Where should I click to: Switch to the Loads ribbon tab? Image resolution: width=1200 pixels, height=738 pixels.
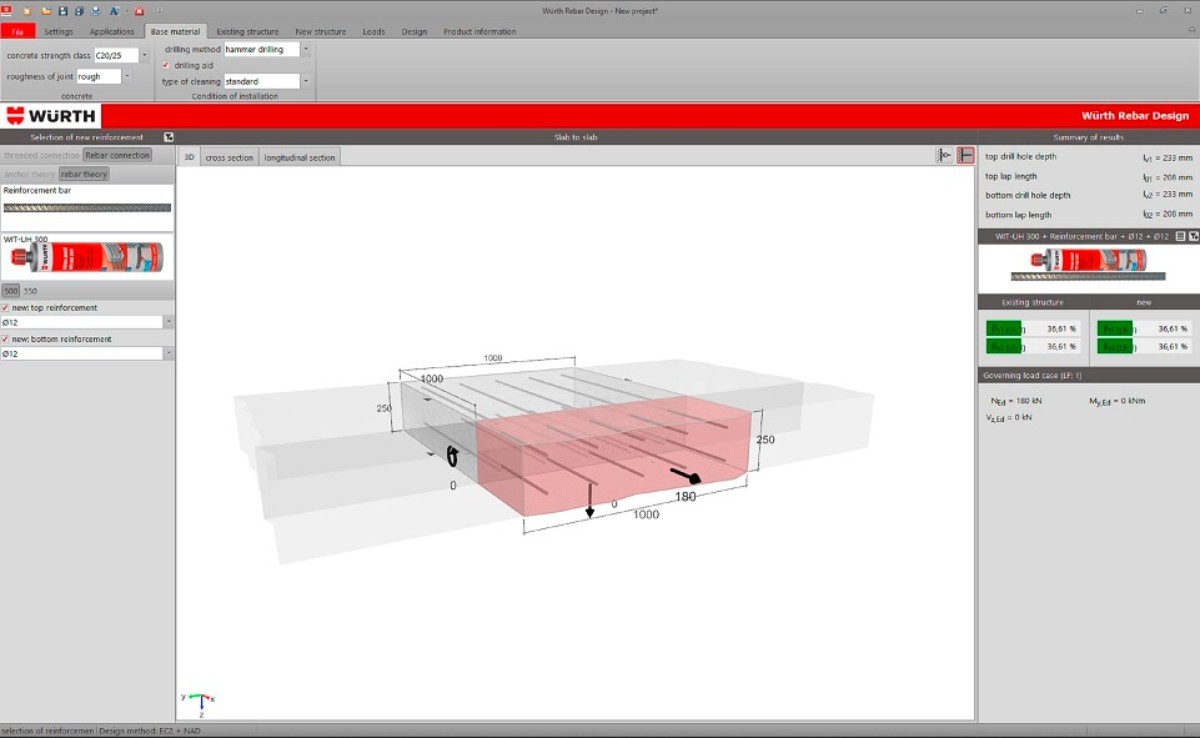[373, 32]
